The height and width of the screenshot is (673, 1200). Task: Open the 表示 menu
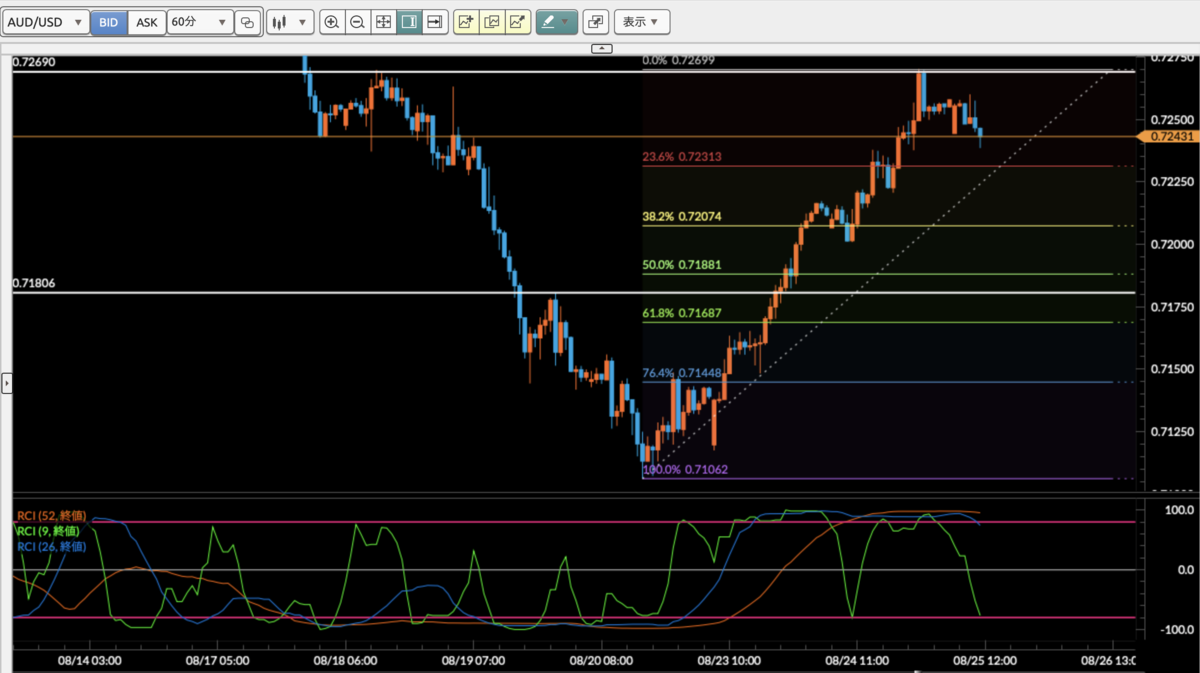click(641, 22)
